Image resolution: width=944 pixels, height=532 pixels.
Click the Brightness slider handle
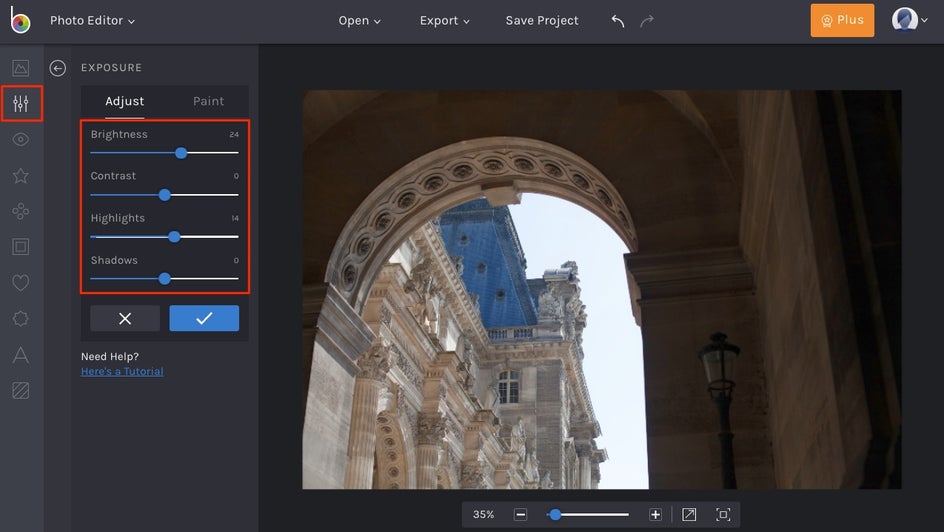tap(181, 153)
